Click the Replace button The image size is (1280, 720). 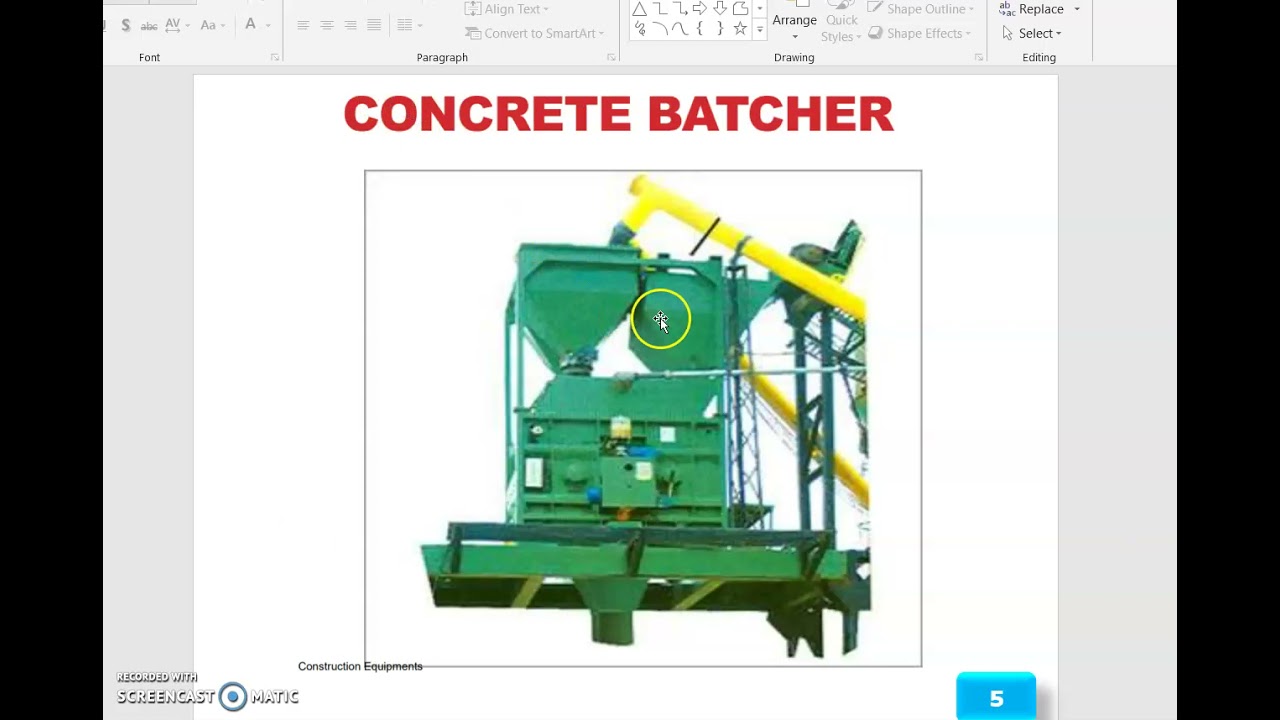pos(1031,9)
